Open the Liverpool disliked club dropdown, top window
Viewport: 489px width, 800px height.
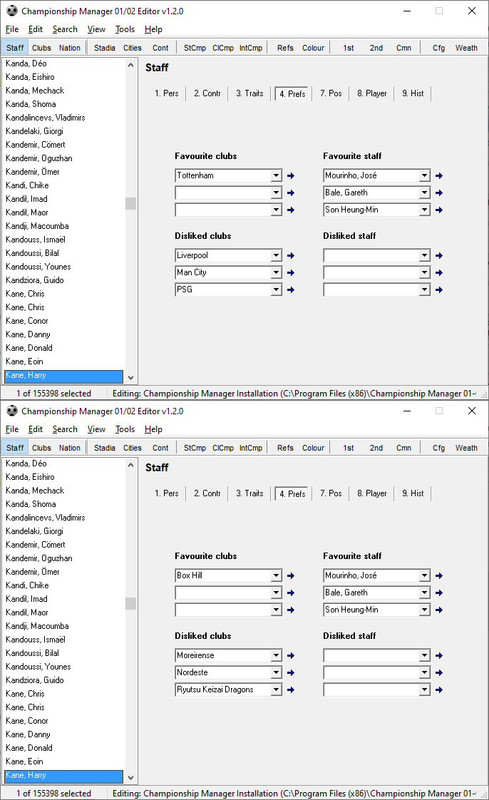click(276, 256)
